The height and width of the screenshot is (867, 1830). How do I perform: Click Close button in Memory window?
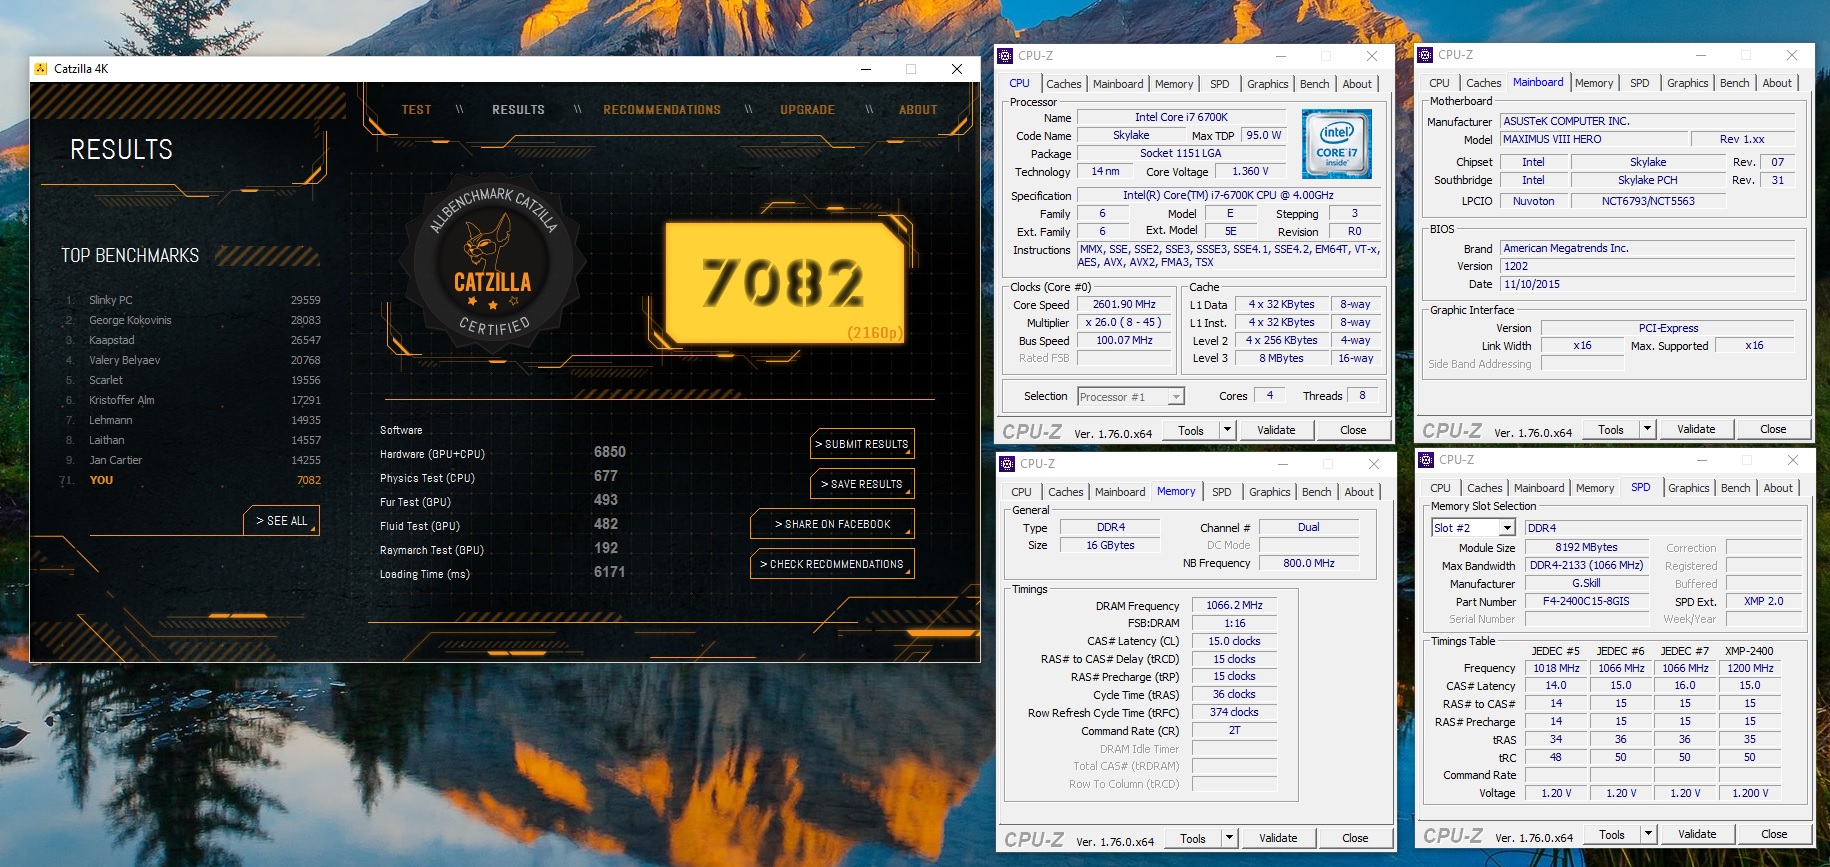[x=1355, y=838]
